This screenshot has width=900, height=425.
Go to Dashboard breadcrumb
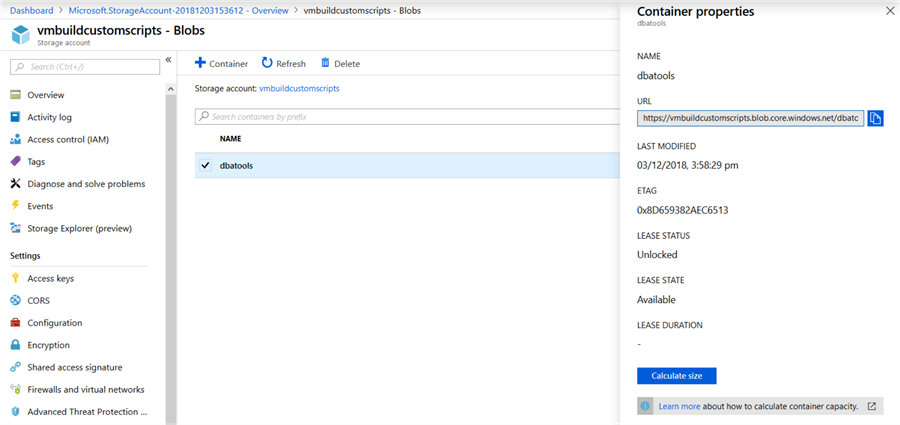32,11
